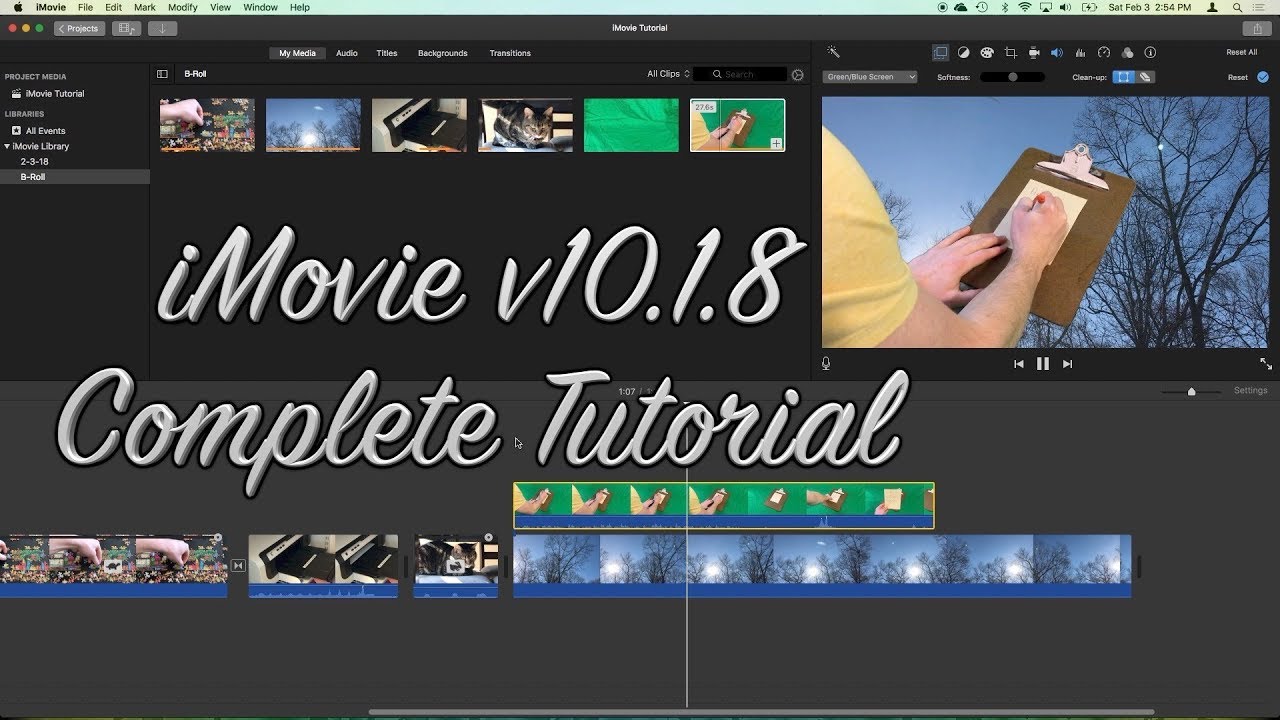Viewport: 1280px width, 720px height.
Task: Open timeline Settings popup
Action: (1250, 391)
